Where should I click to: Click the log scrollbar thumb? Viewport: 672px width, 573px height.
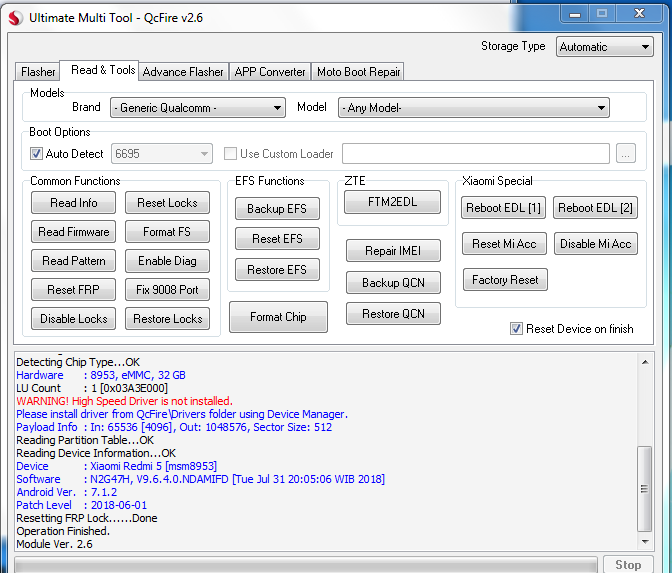(x=645, y=489)
